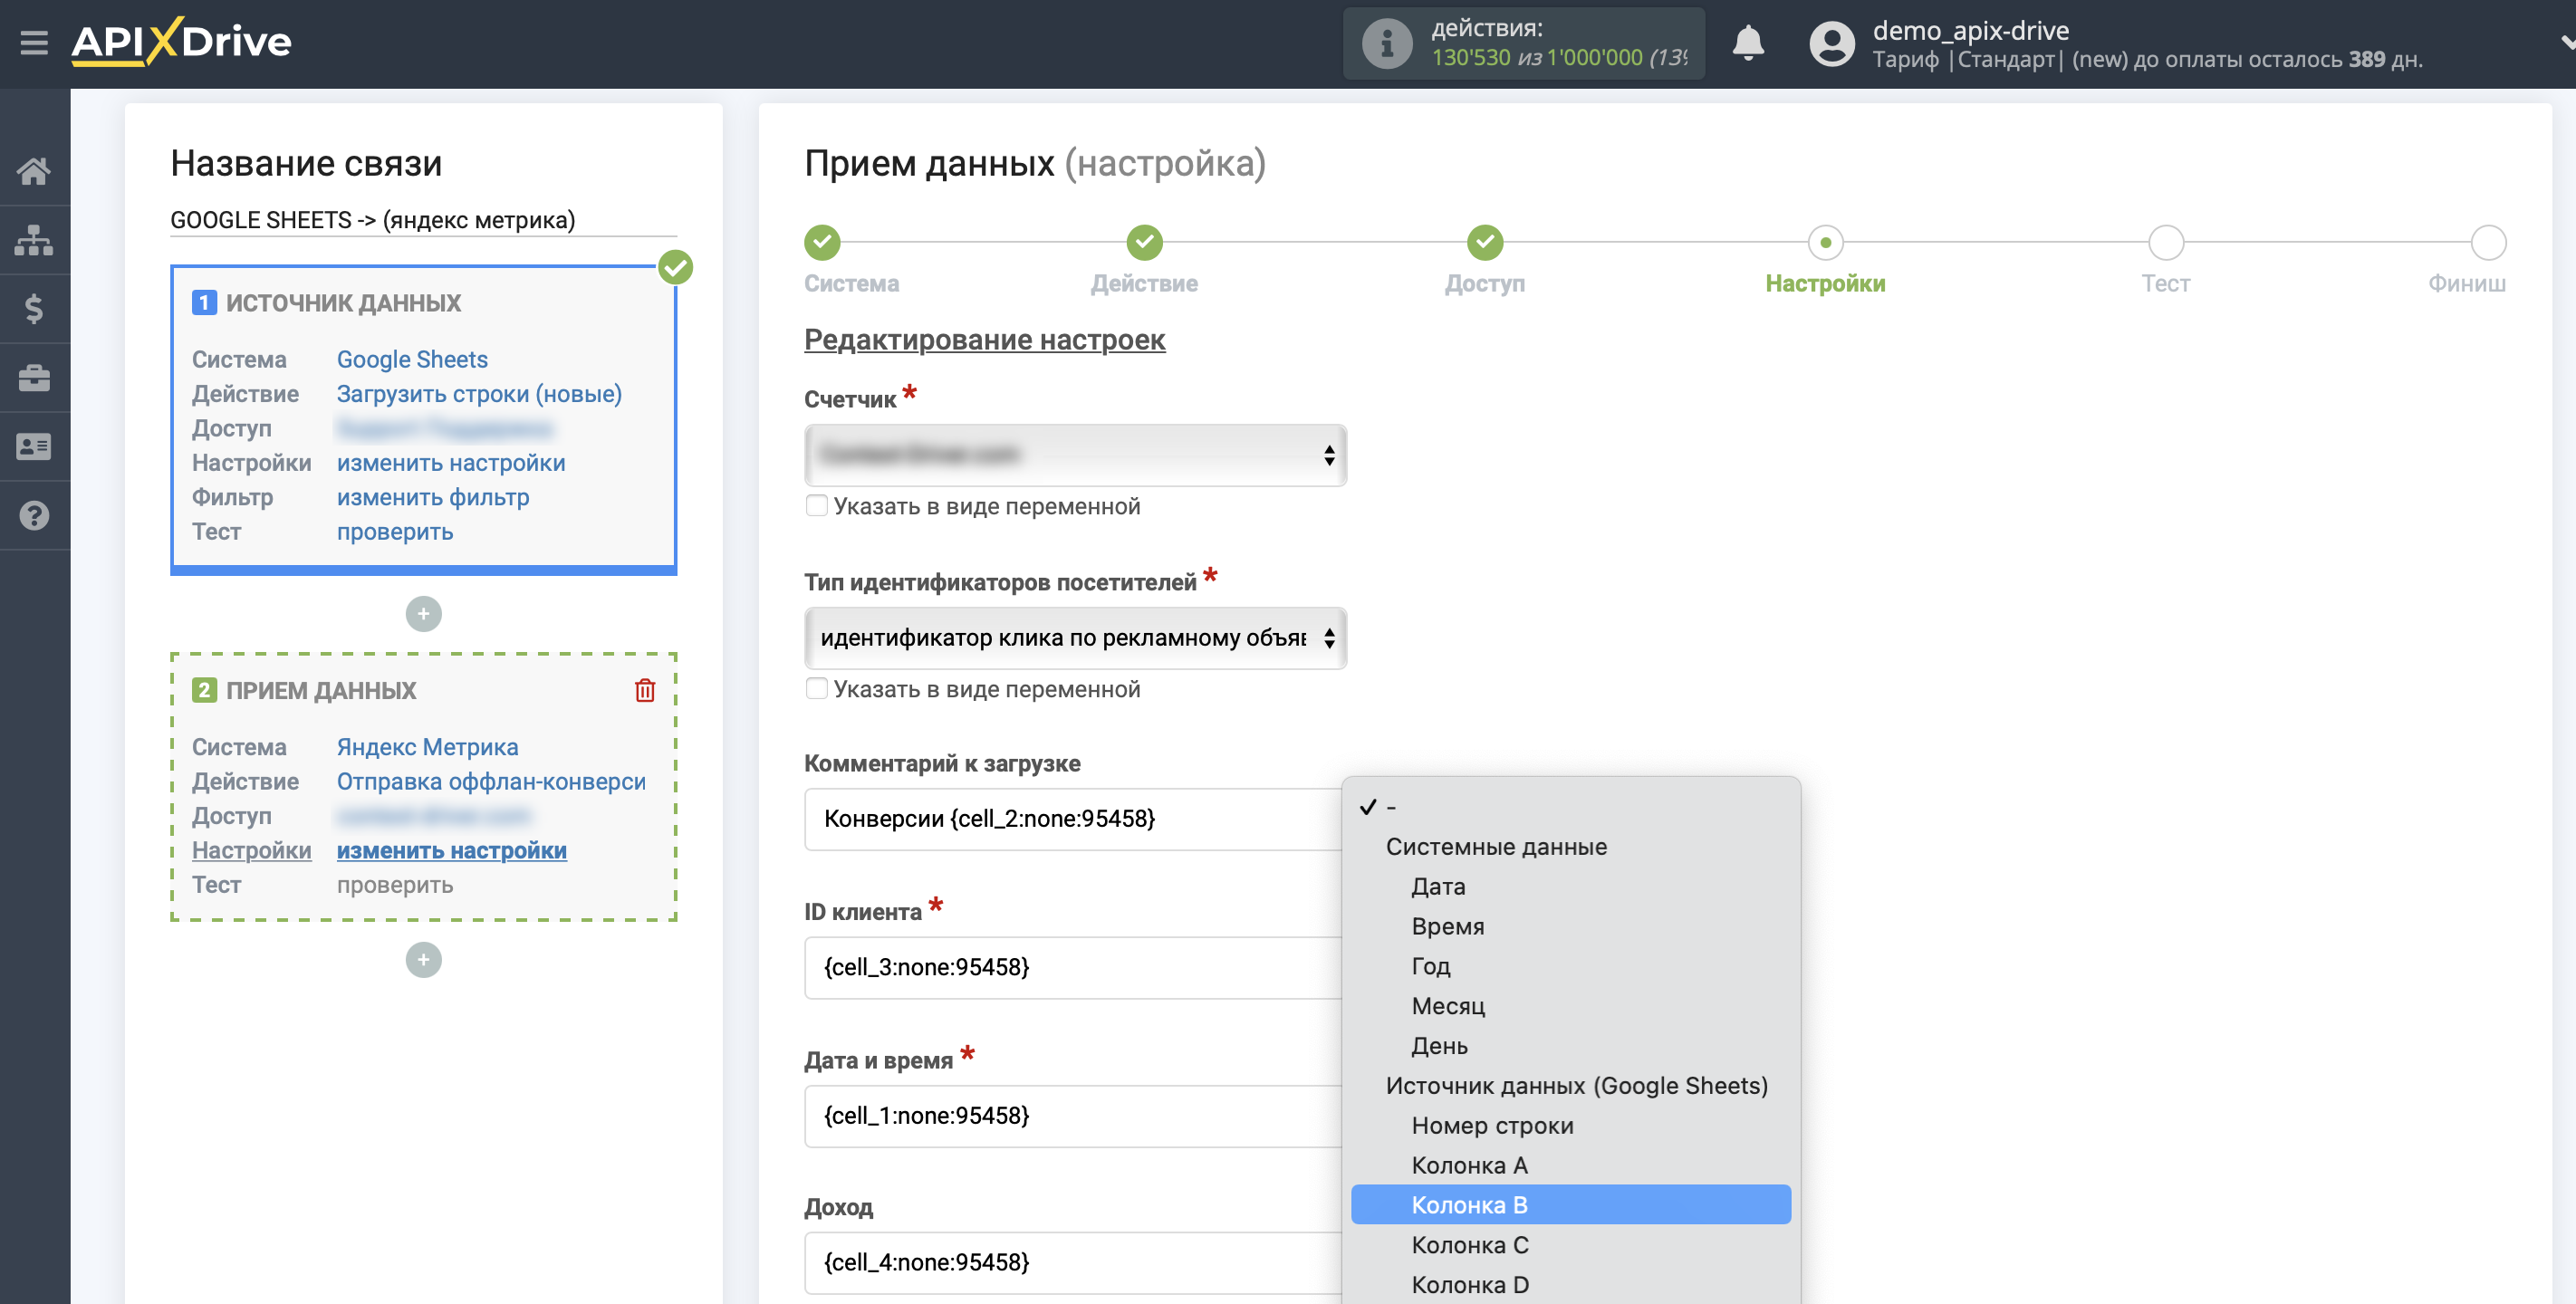Select Время in the variable list
Screen dimensions: 2576x1304
click(x=1570, y=926)
